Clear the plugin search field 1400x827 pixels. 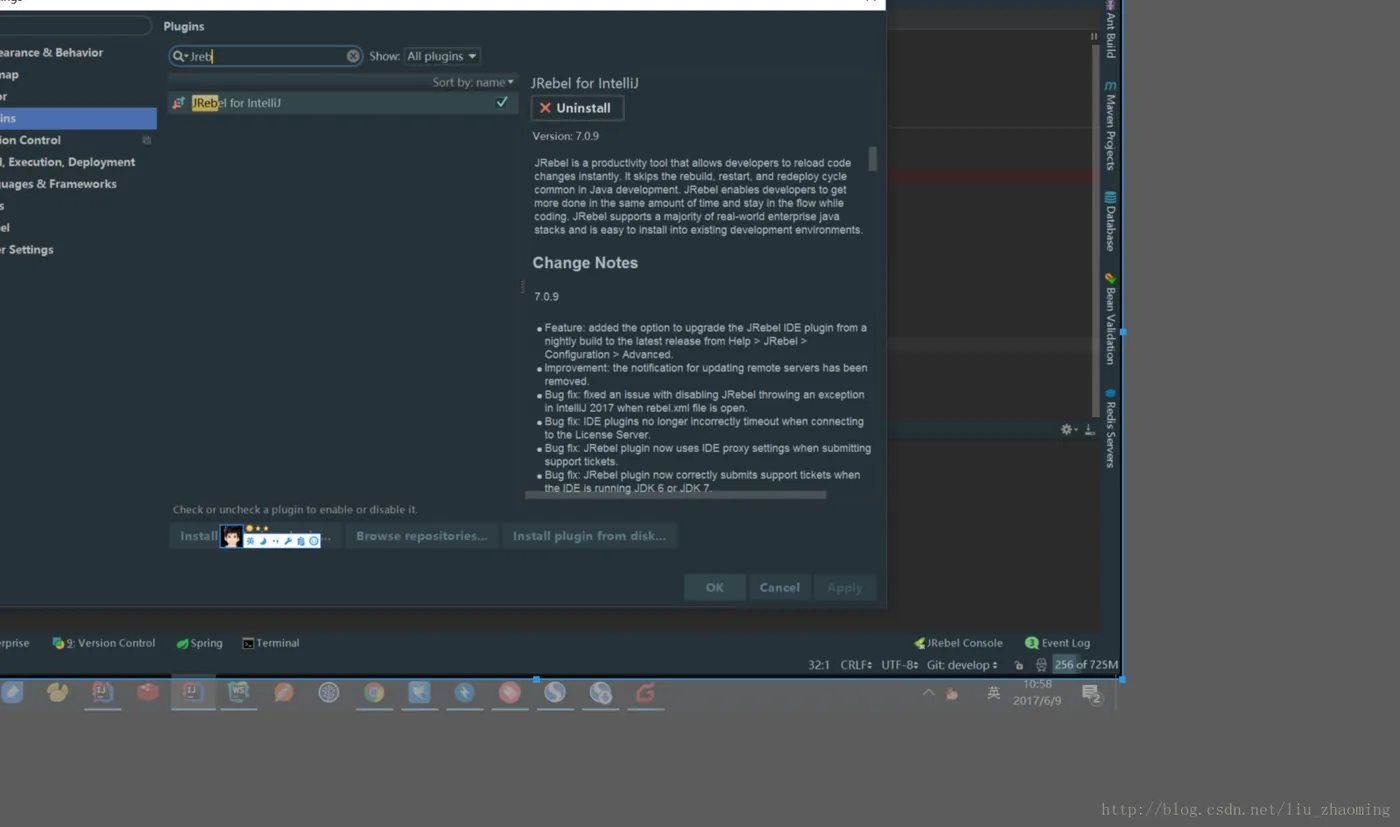(x=353, y=56)
